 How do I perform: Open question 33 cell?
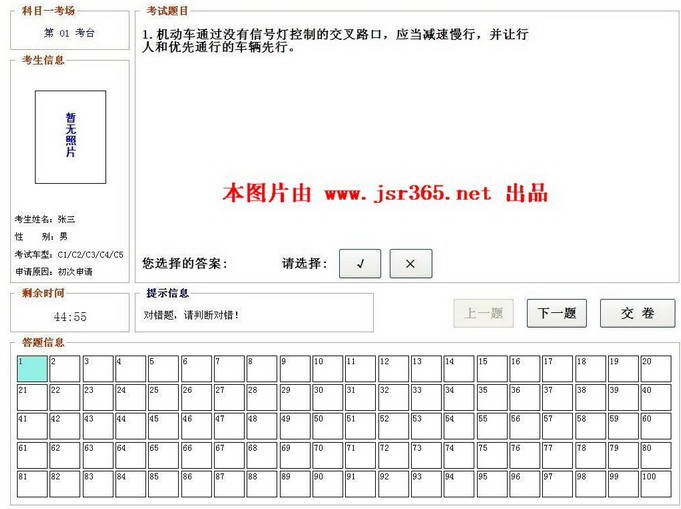(426, 397)
